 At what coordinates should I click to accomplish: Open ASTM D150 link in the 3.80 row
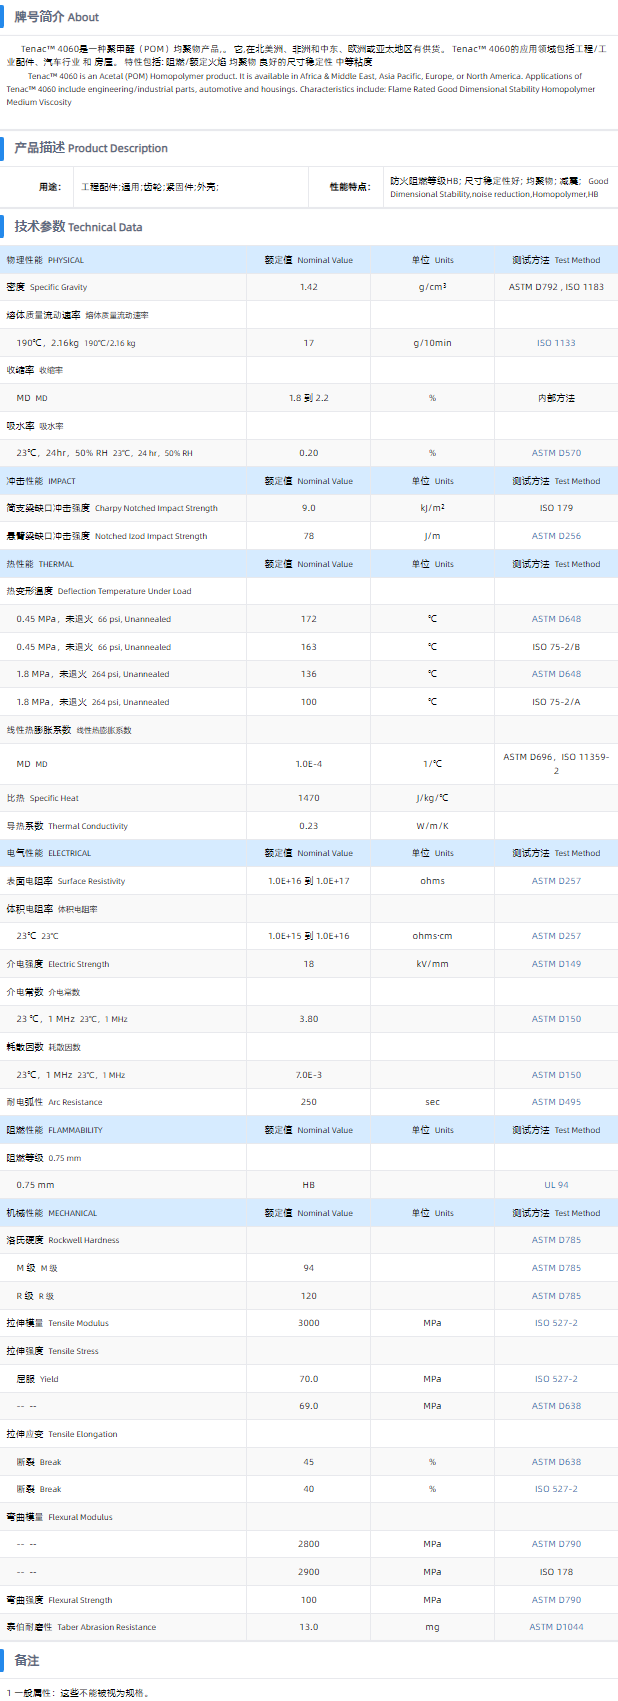tap(556, 1019)
